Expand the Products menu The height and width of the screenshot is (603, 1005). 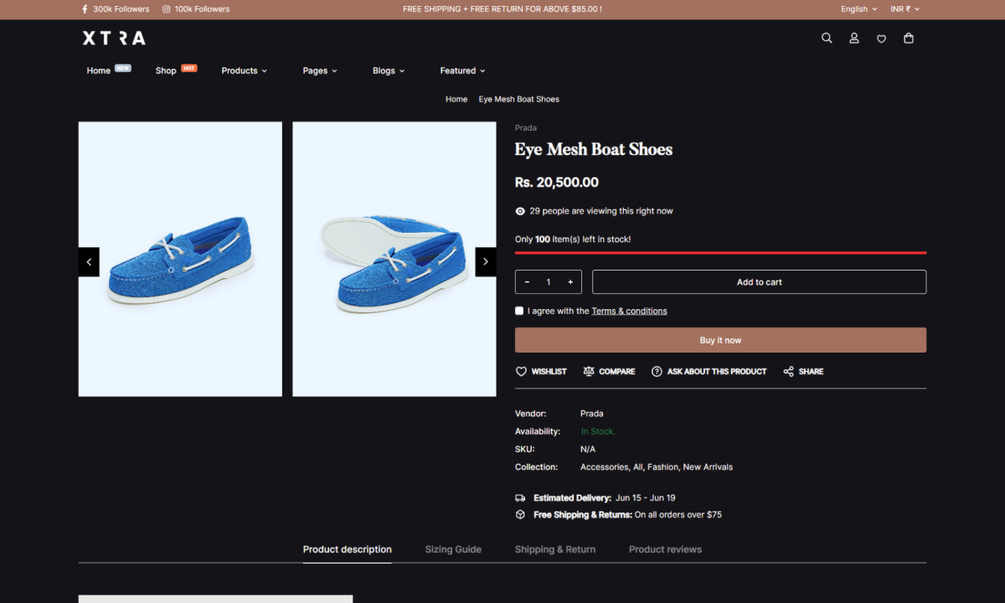pos(244,70)
